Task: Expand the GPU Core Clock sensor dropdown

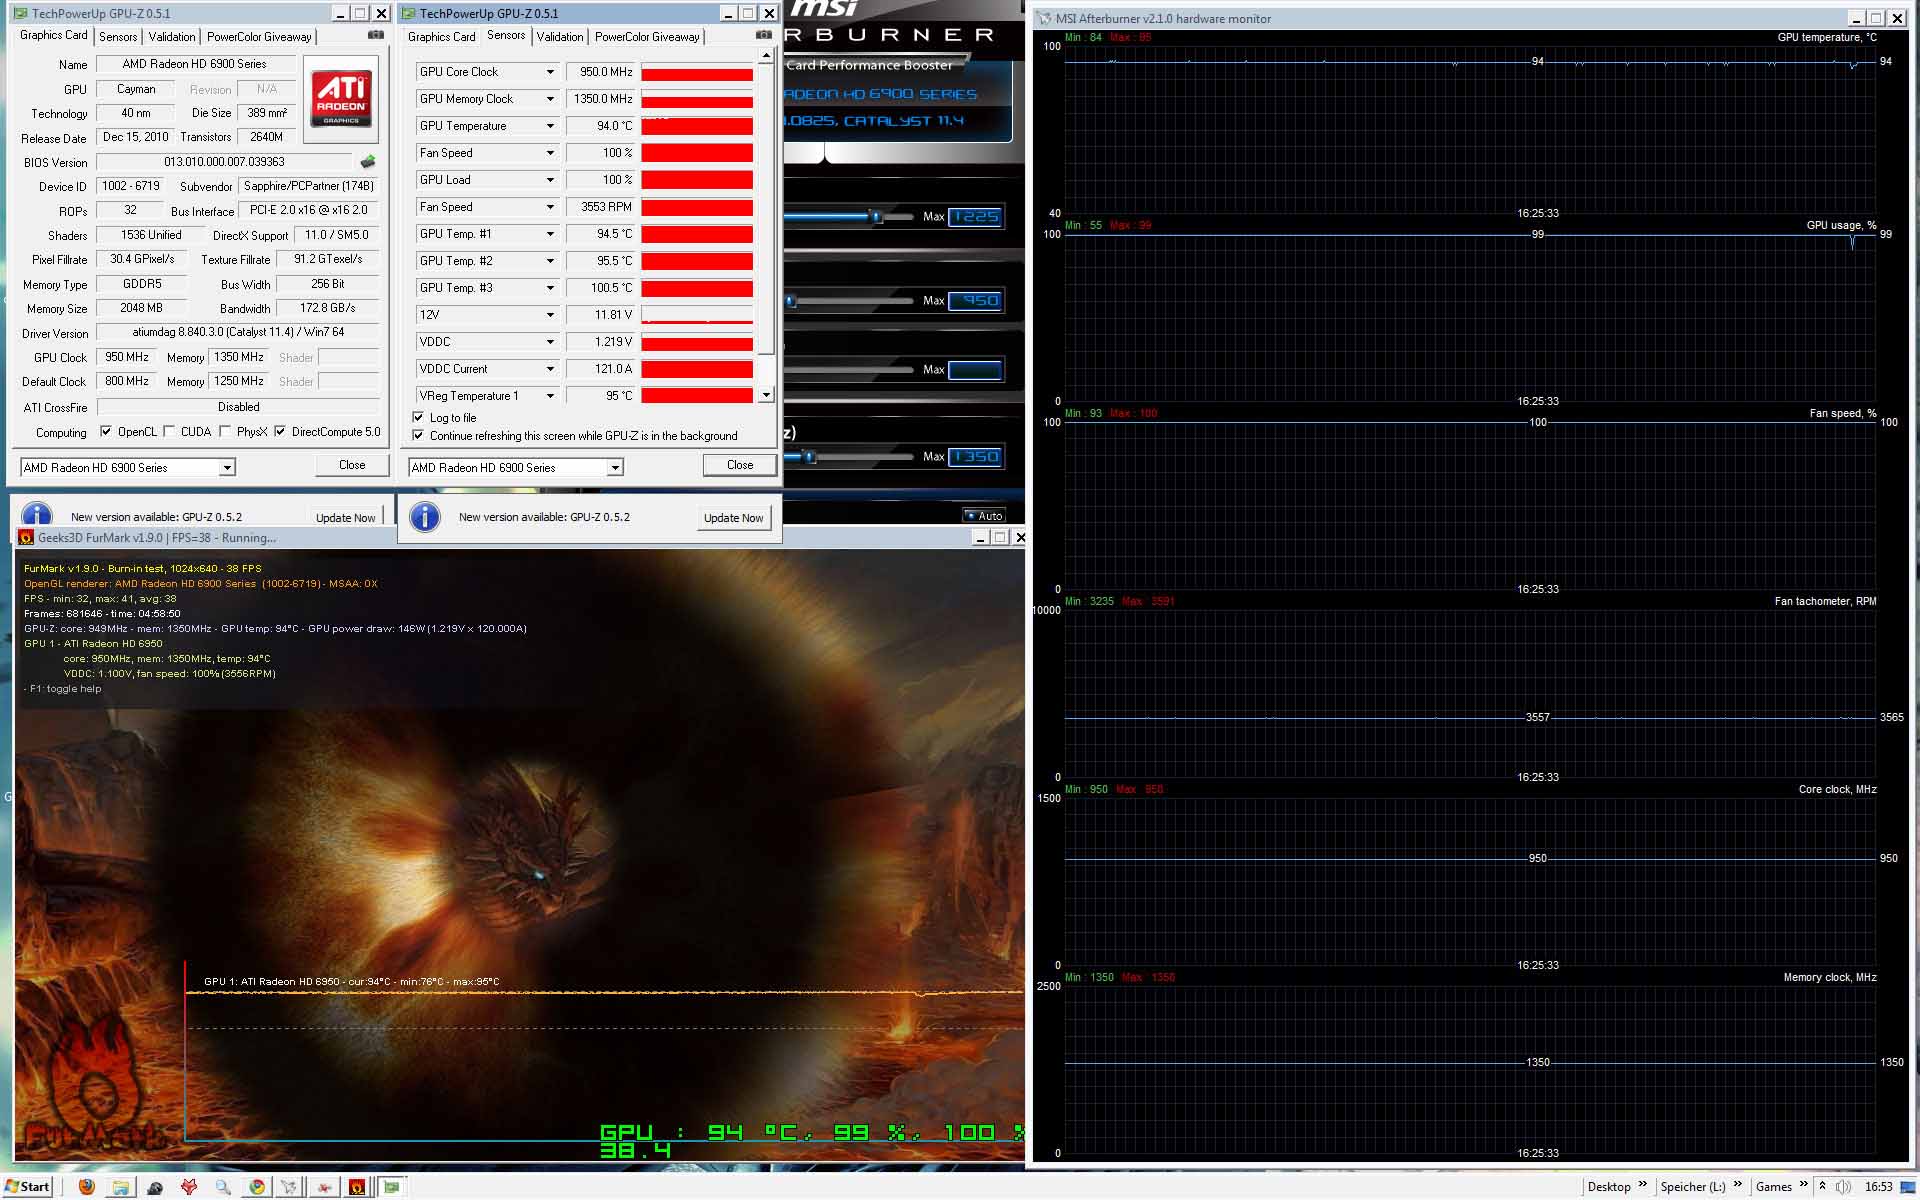Action: click(x=550, y=72)
